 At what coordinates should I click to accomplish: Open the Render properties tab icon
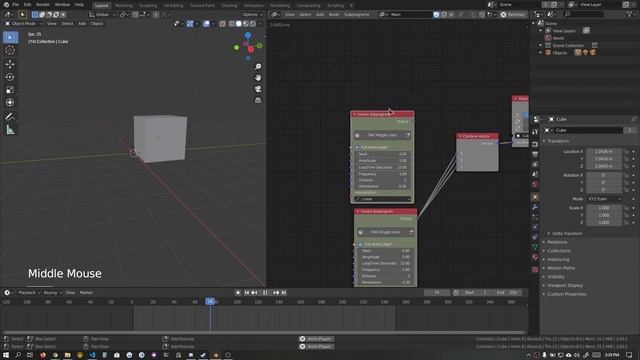point(535,144)
